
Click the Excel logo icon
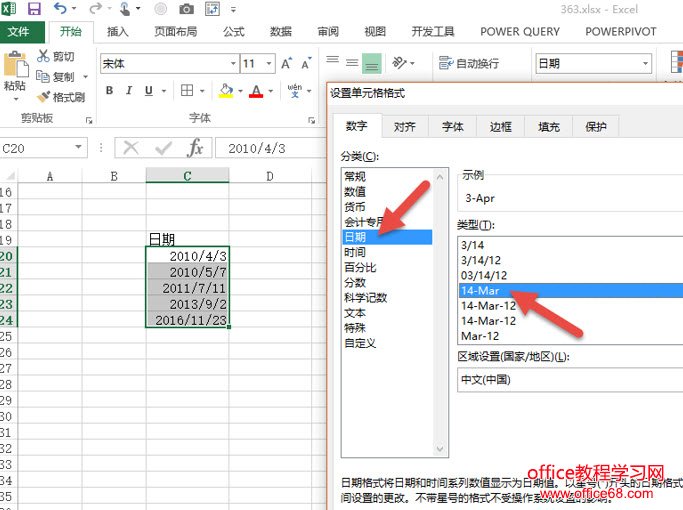point(9,9)
